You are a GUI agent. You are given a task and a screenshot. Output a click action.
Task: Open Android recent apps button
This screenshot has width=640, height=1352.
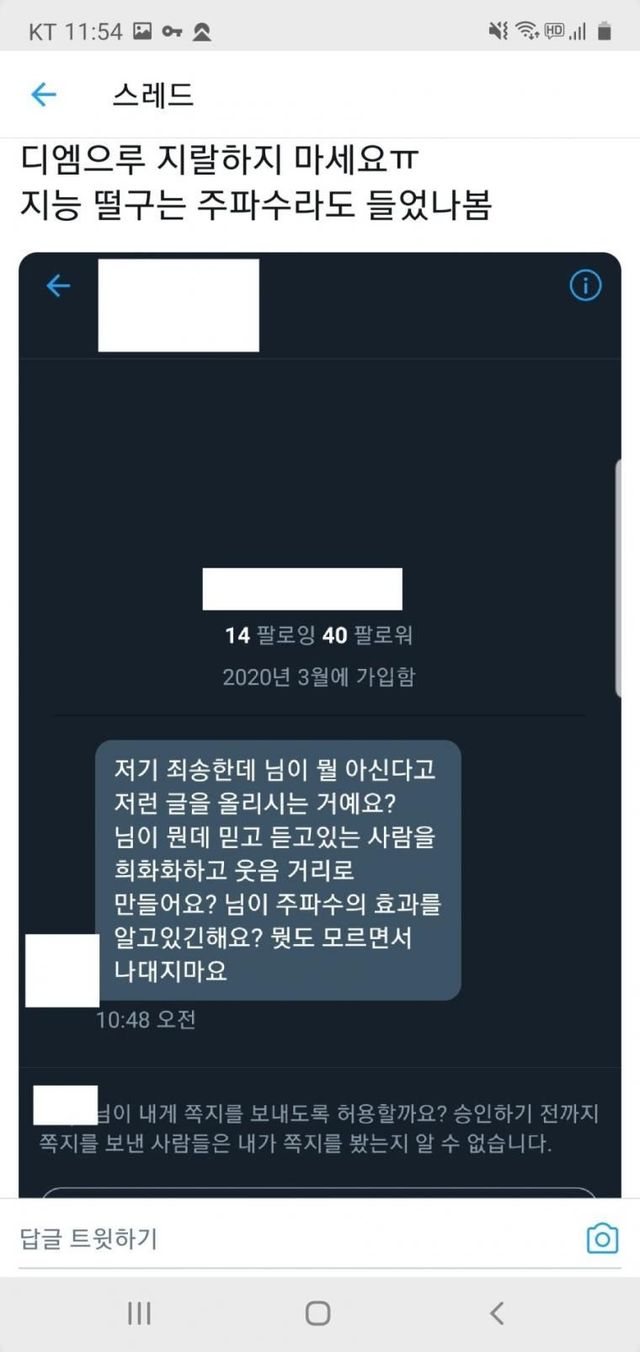(x=139, y=1313)
